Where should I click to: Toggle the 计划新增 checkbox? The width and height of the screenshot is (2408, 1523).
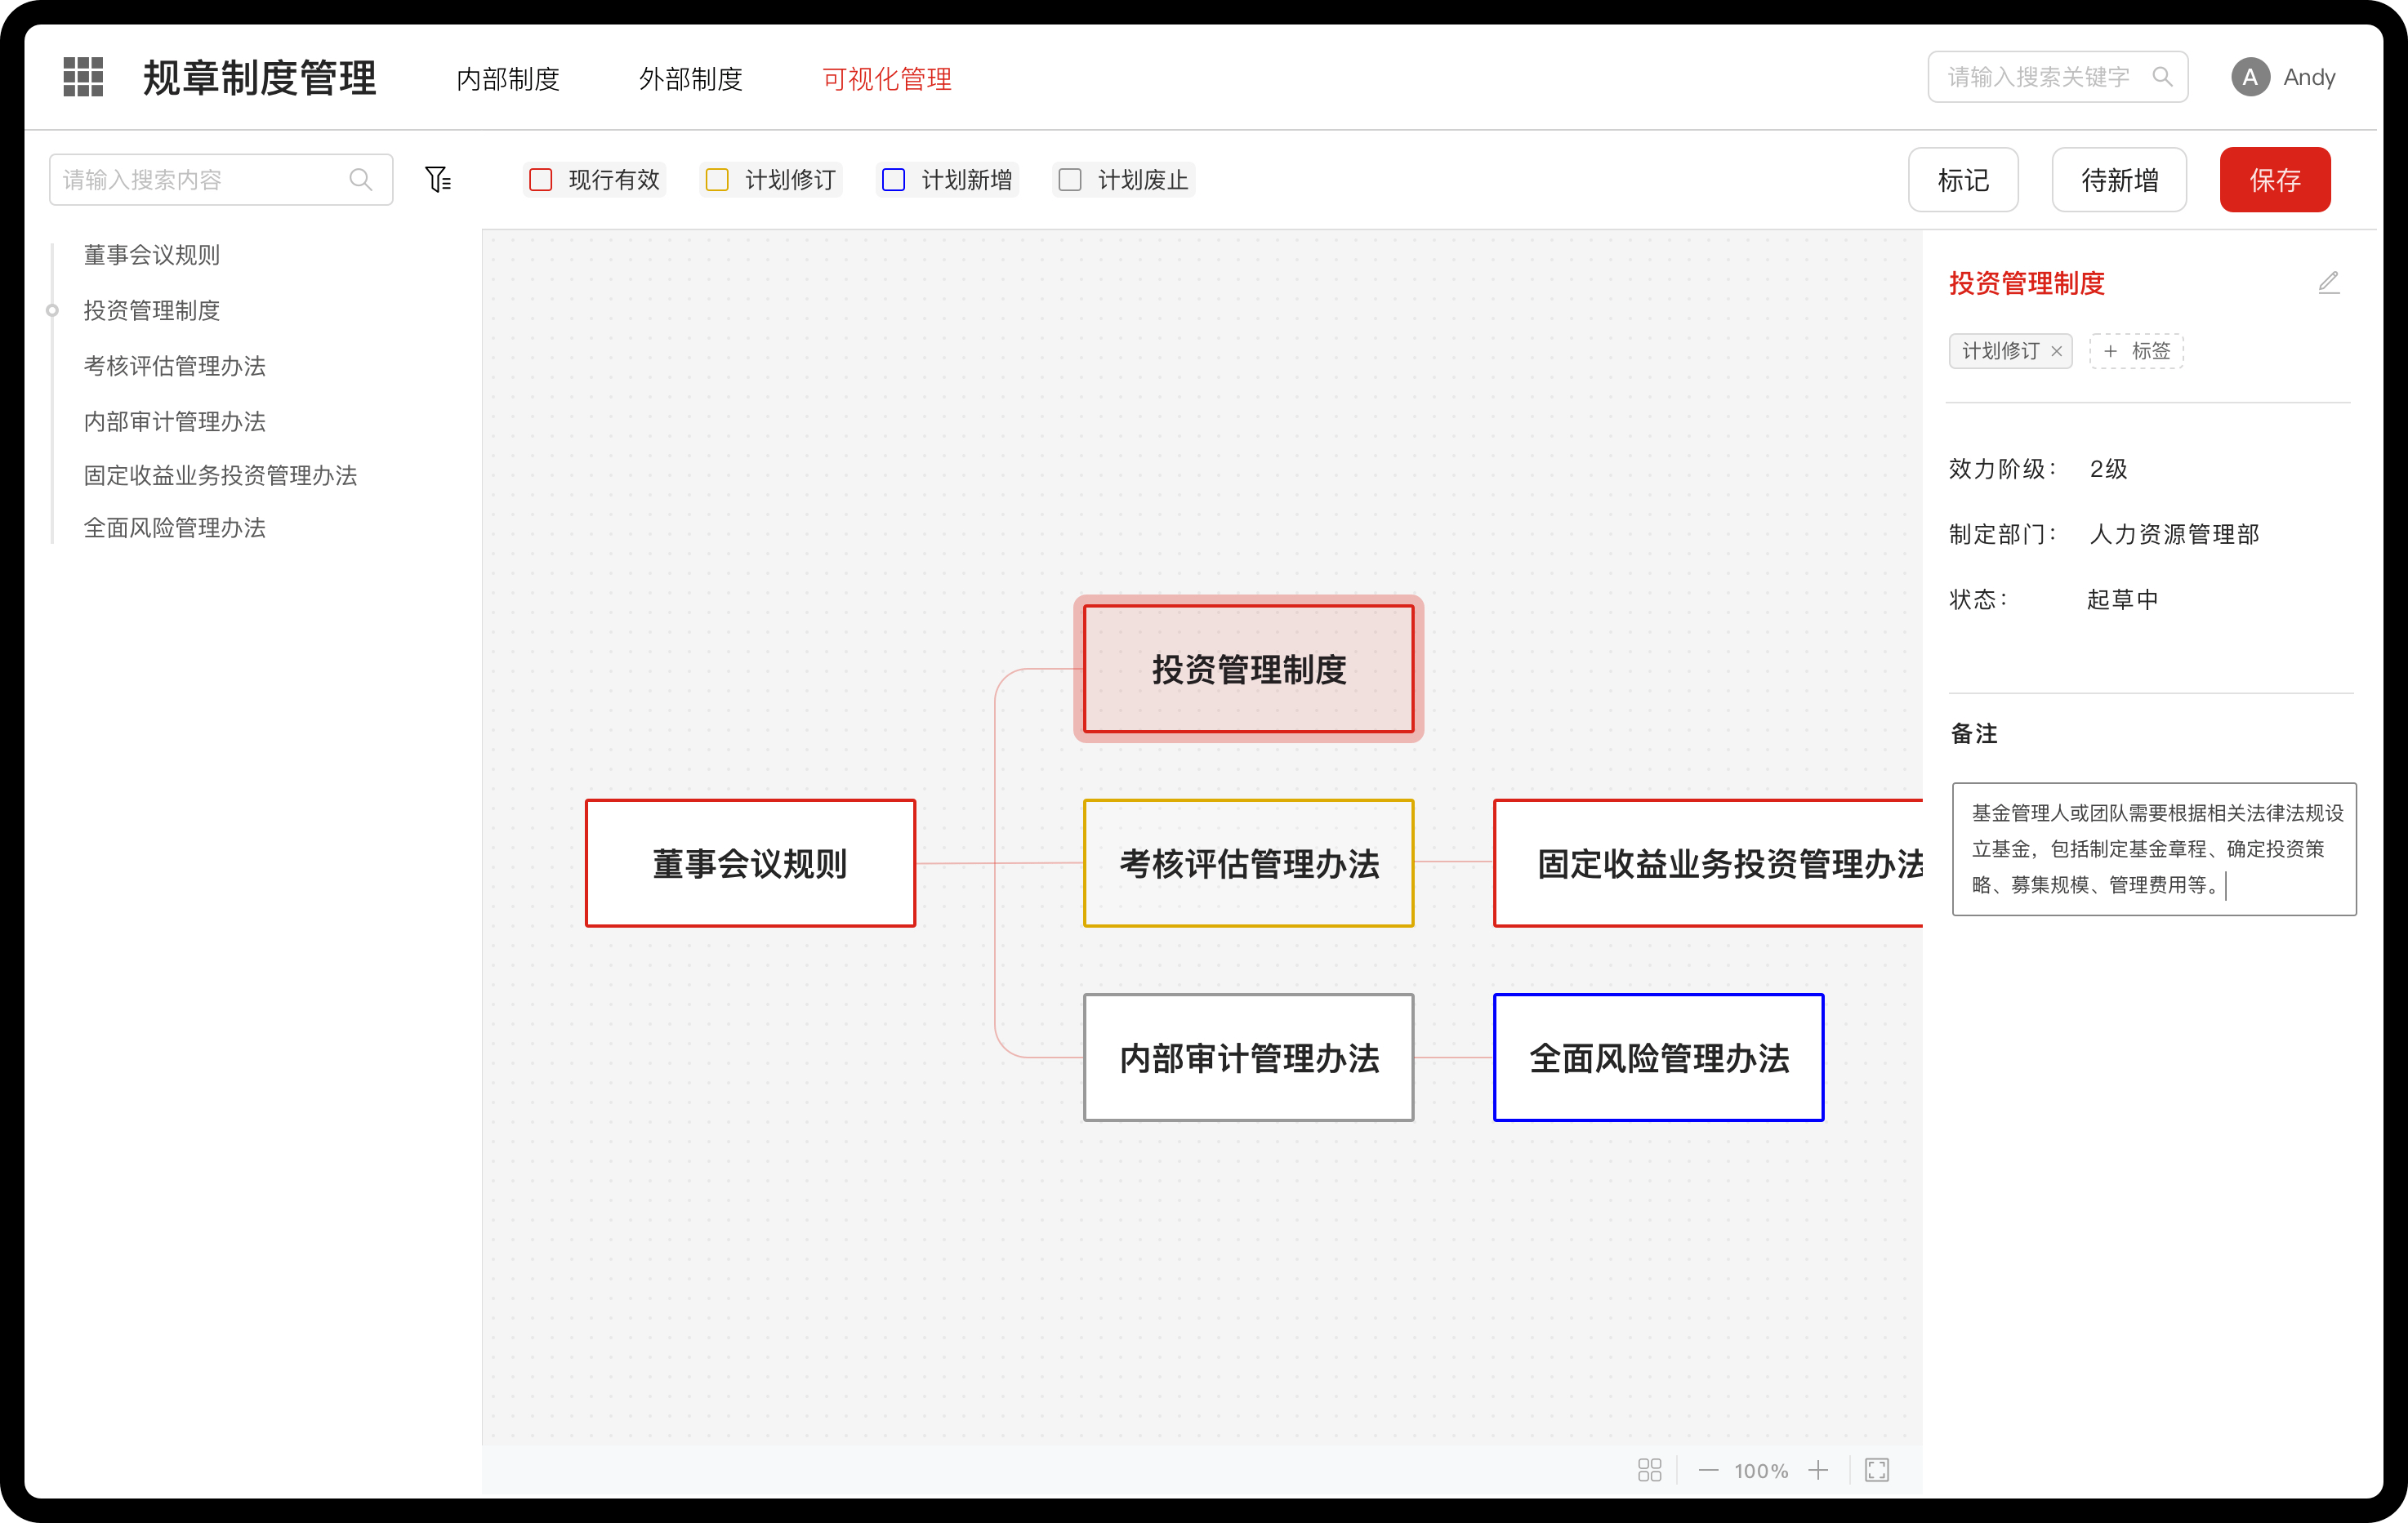pos(893,180)
